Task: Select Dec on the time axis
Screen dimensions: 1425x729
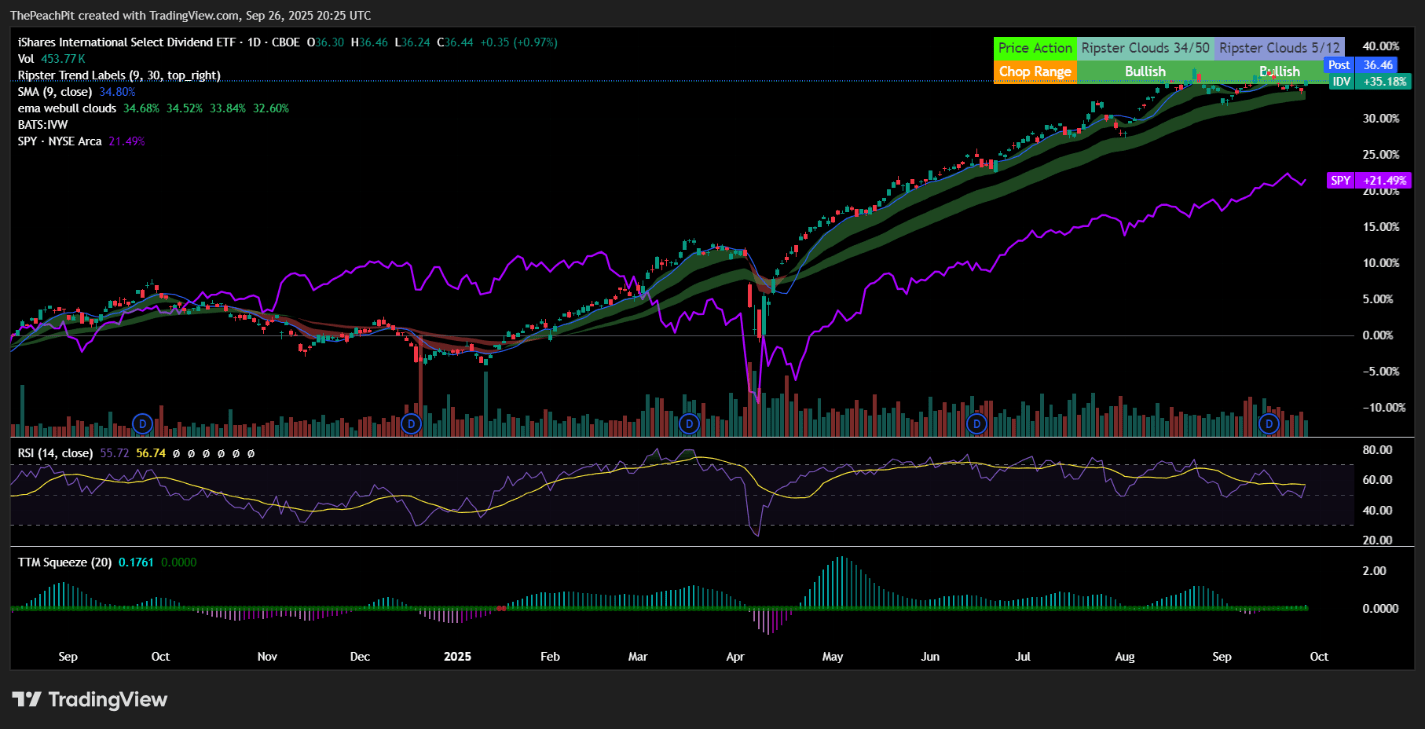Action: pyautogui.click(x=360, y=657)
